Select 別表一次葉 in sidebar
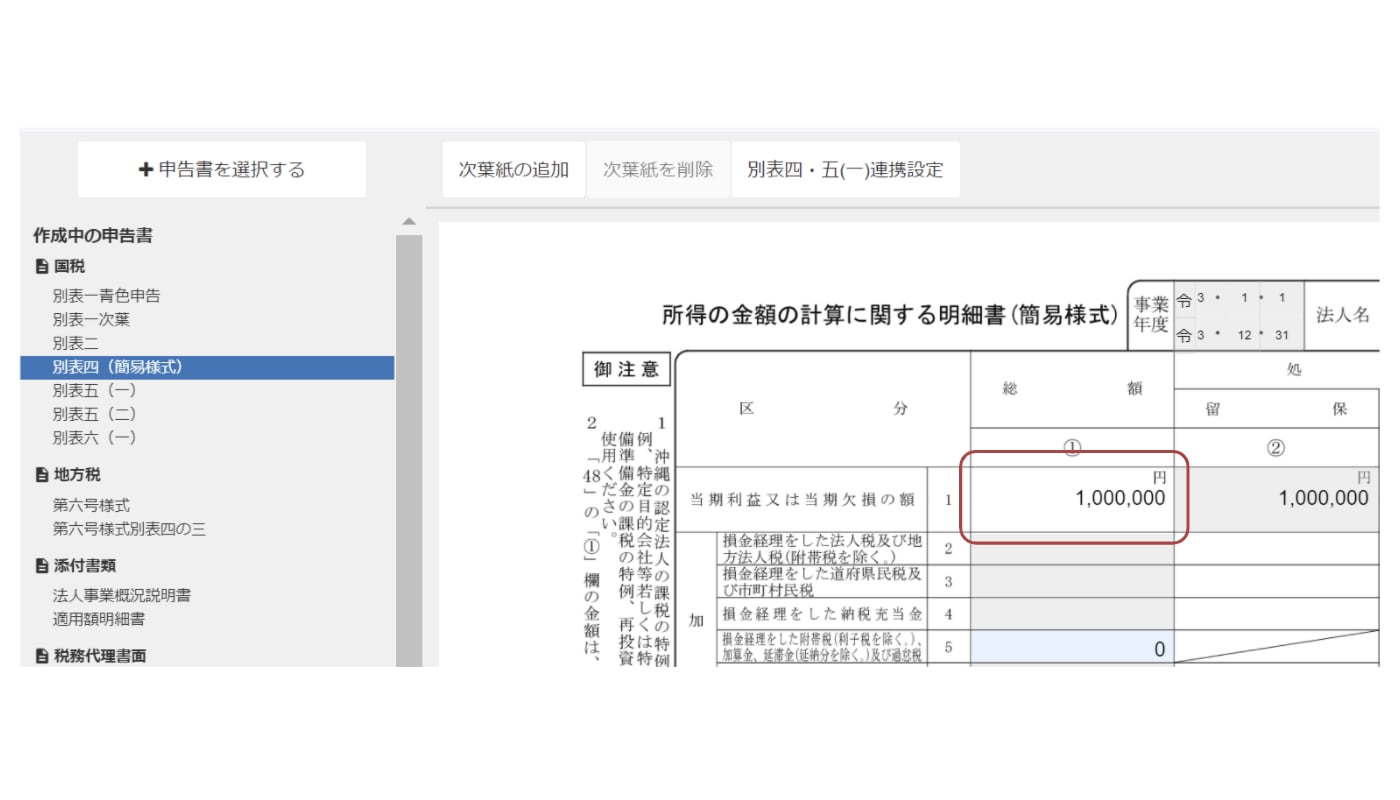 tap(91, 320)
